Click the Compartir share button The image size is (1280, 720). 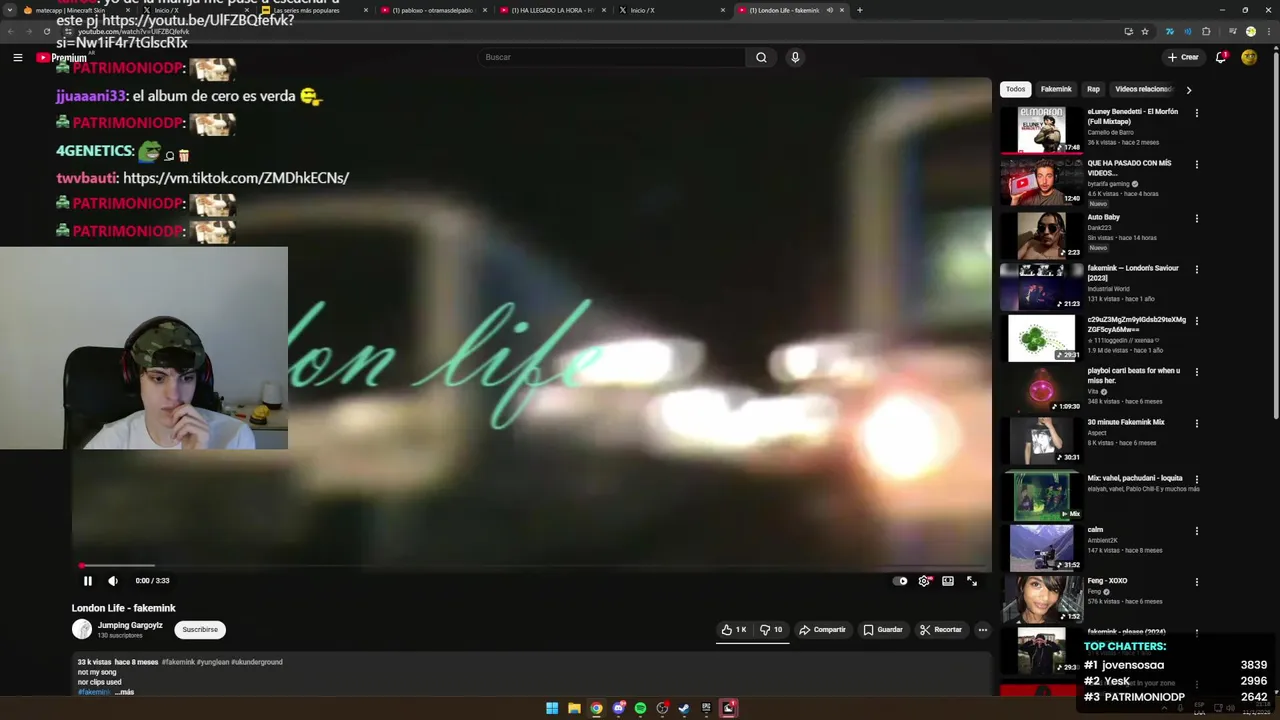click(x=822, y=630)
